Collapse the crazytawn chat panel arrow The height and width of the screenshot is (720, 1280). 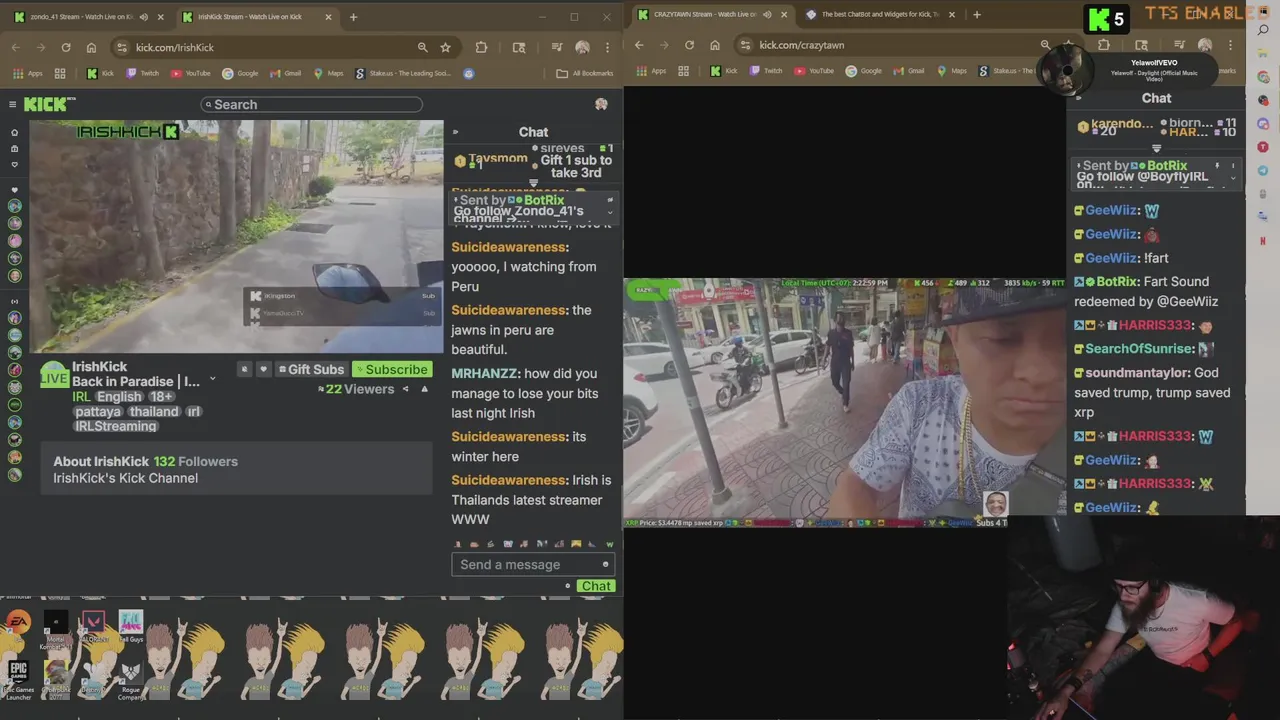coord(1078,98)
